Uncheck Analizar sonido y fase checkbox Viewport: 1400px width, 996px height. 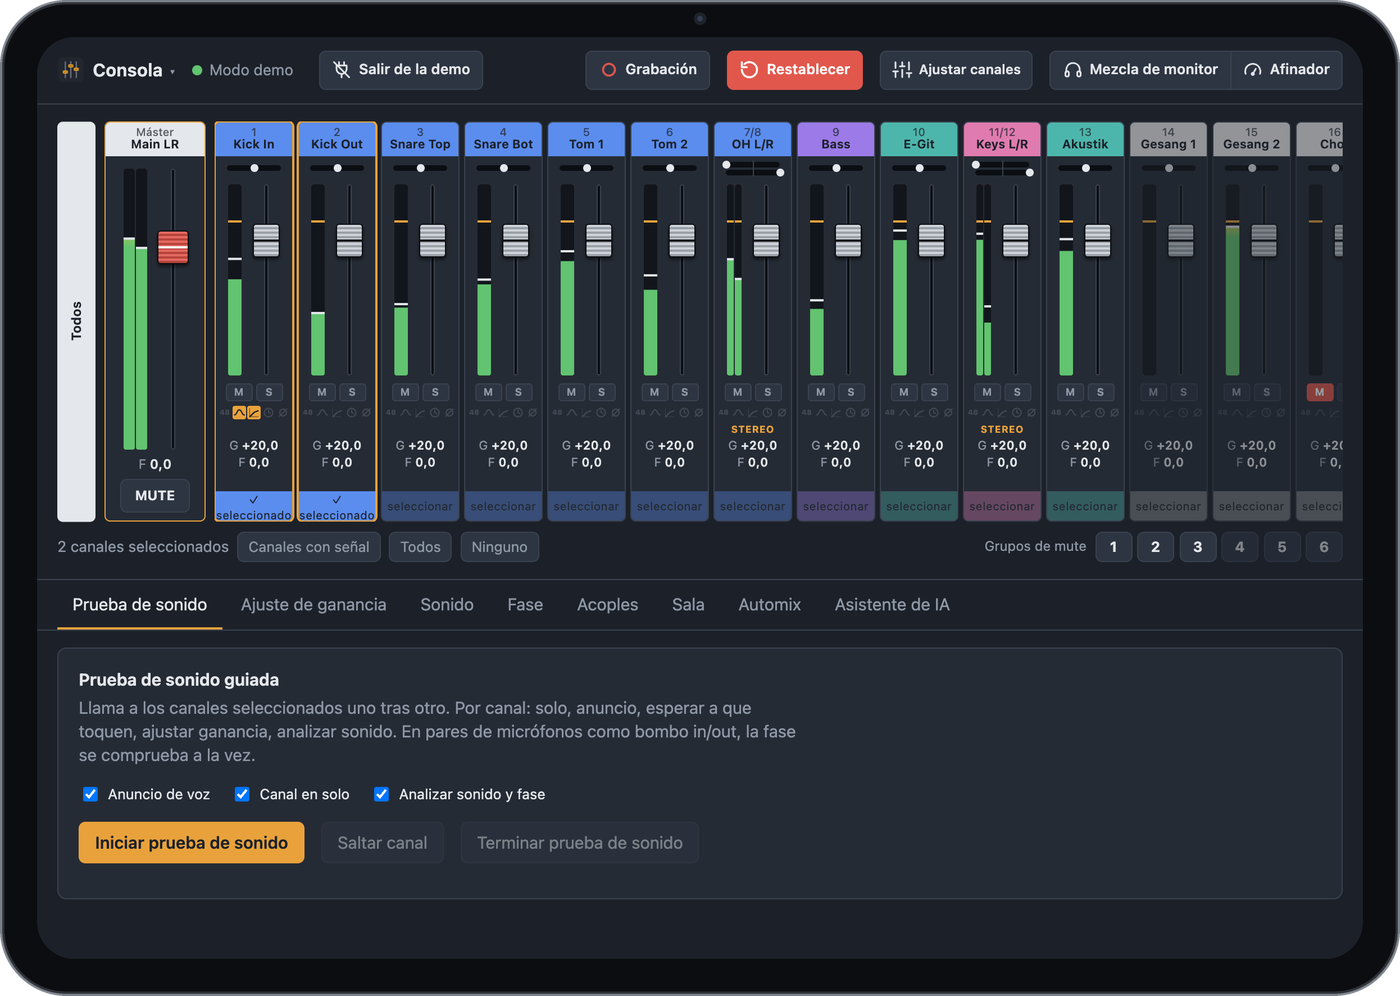coord(381,794)
